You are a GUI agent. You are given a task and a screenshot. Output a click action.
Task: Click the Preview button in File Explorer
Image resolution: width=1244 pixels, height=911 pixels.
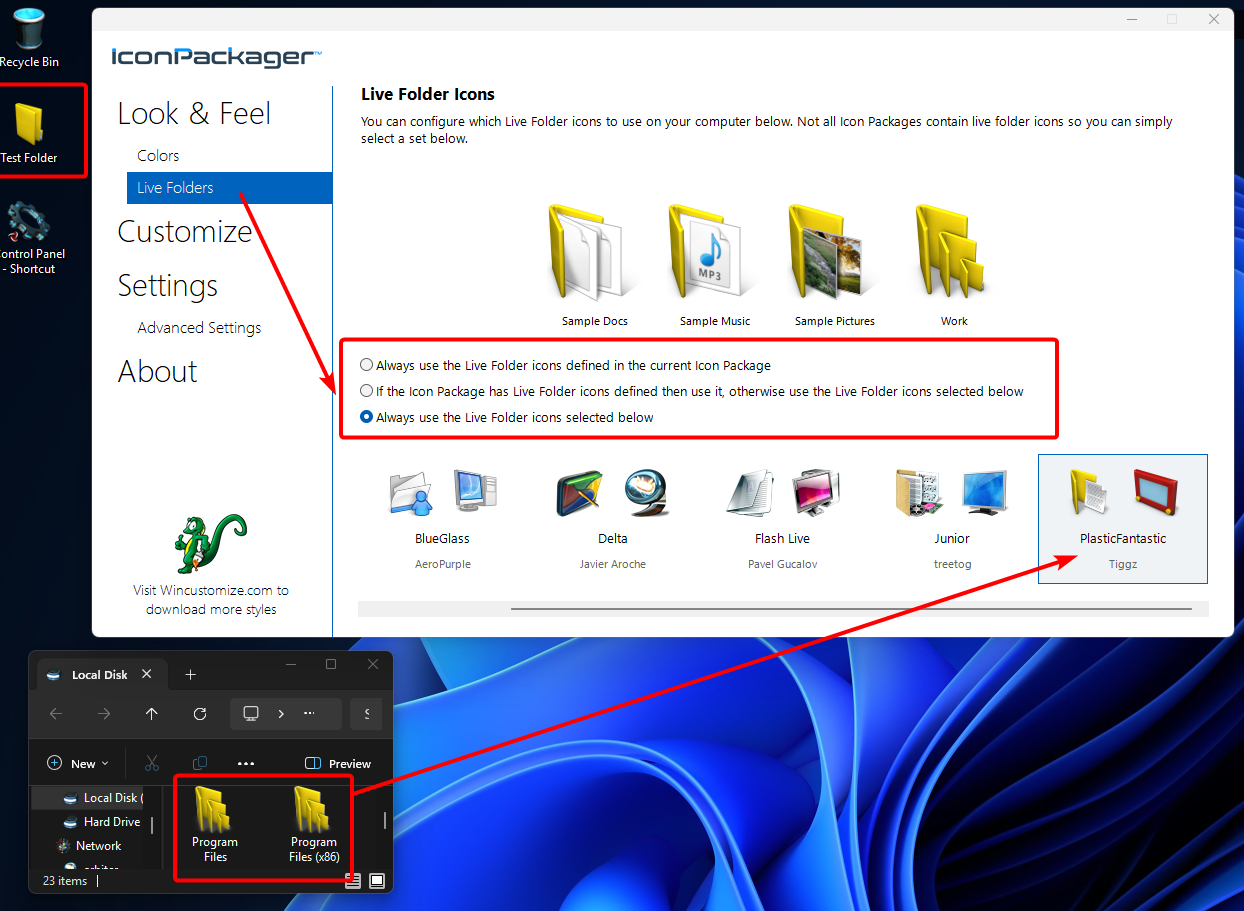[x=338, y=764]
